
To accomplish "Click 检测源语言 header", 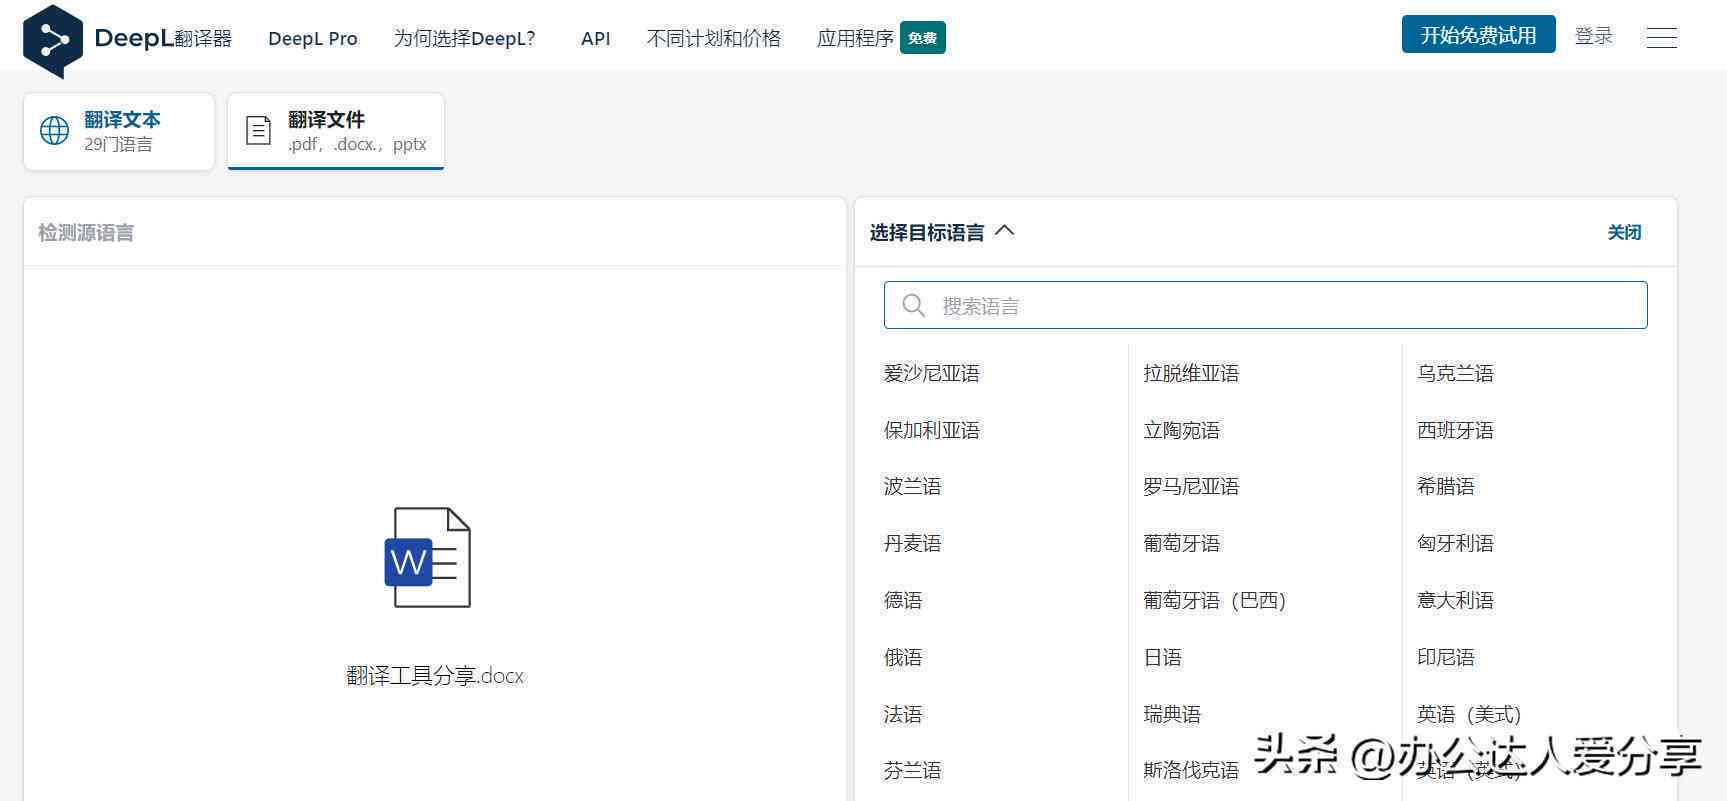I will 86,233.
